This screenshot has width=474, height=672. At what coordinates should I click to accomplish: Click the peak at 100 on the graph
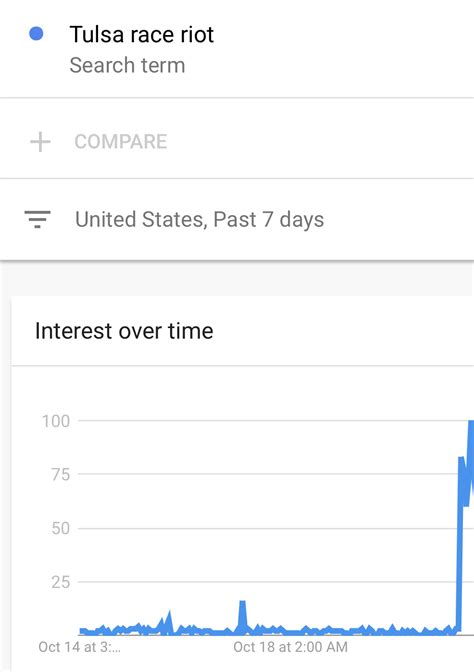pos(471,424)
